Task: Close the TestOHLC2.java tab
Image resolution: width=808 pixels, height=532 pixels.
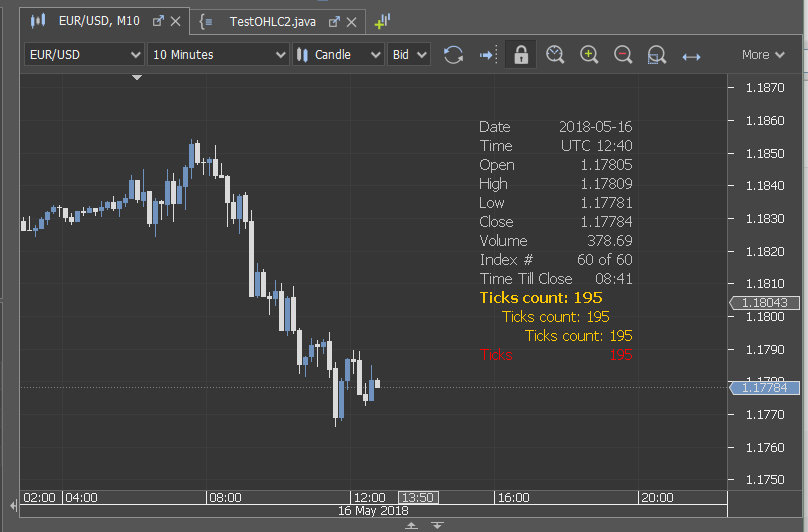Action: coord(351,22)
